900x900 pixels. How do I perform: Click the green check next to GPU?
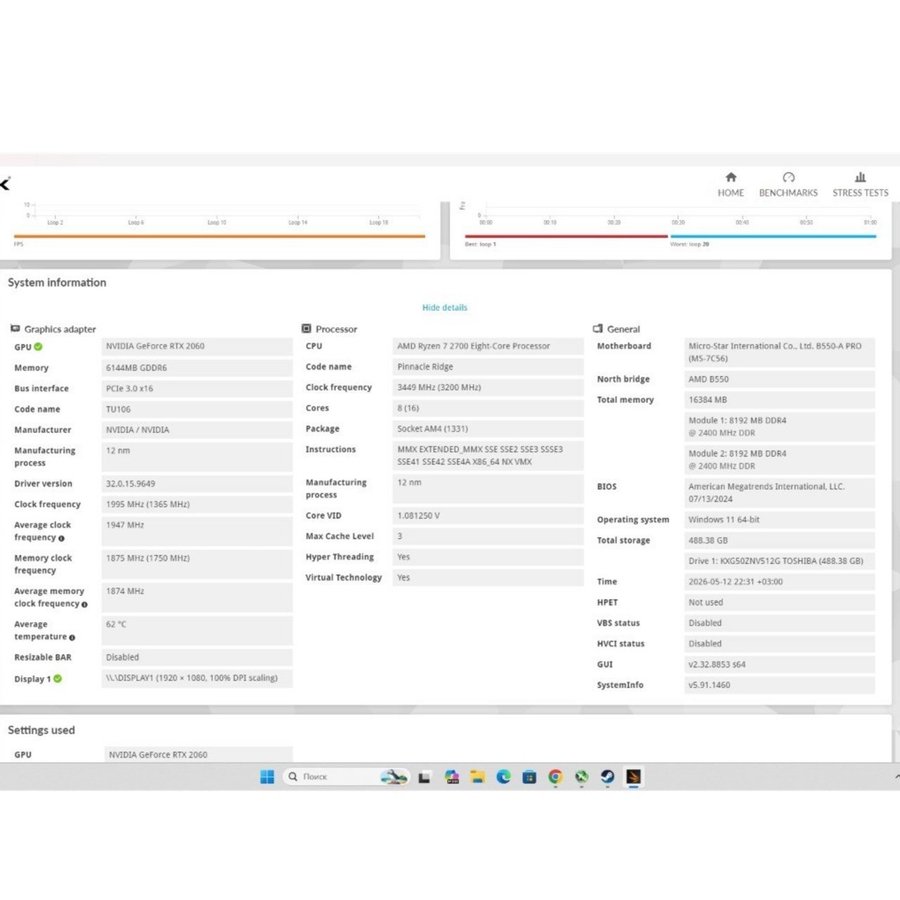tap(38, 347)
